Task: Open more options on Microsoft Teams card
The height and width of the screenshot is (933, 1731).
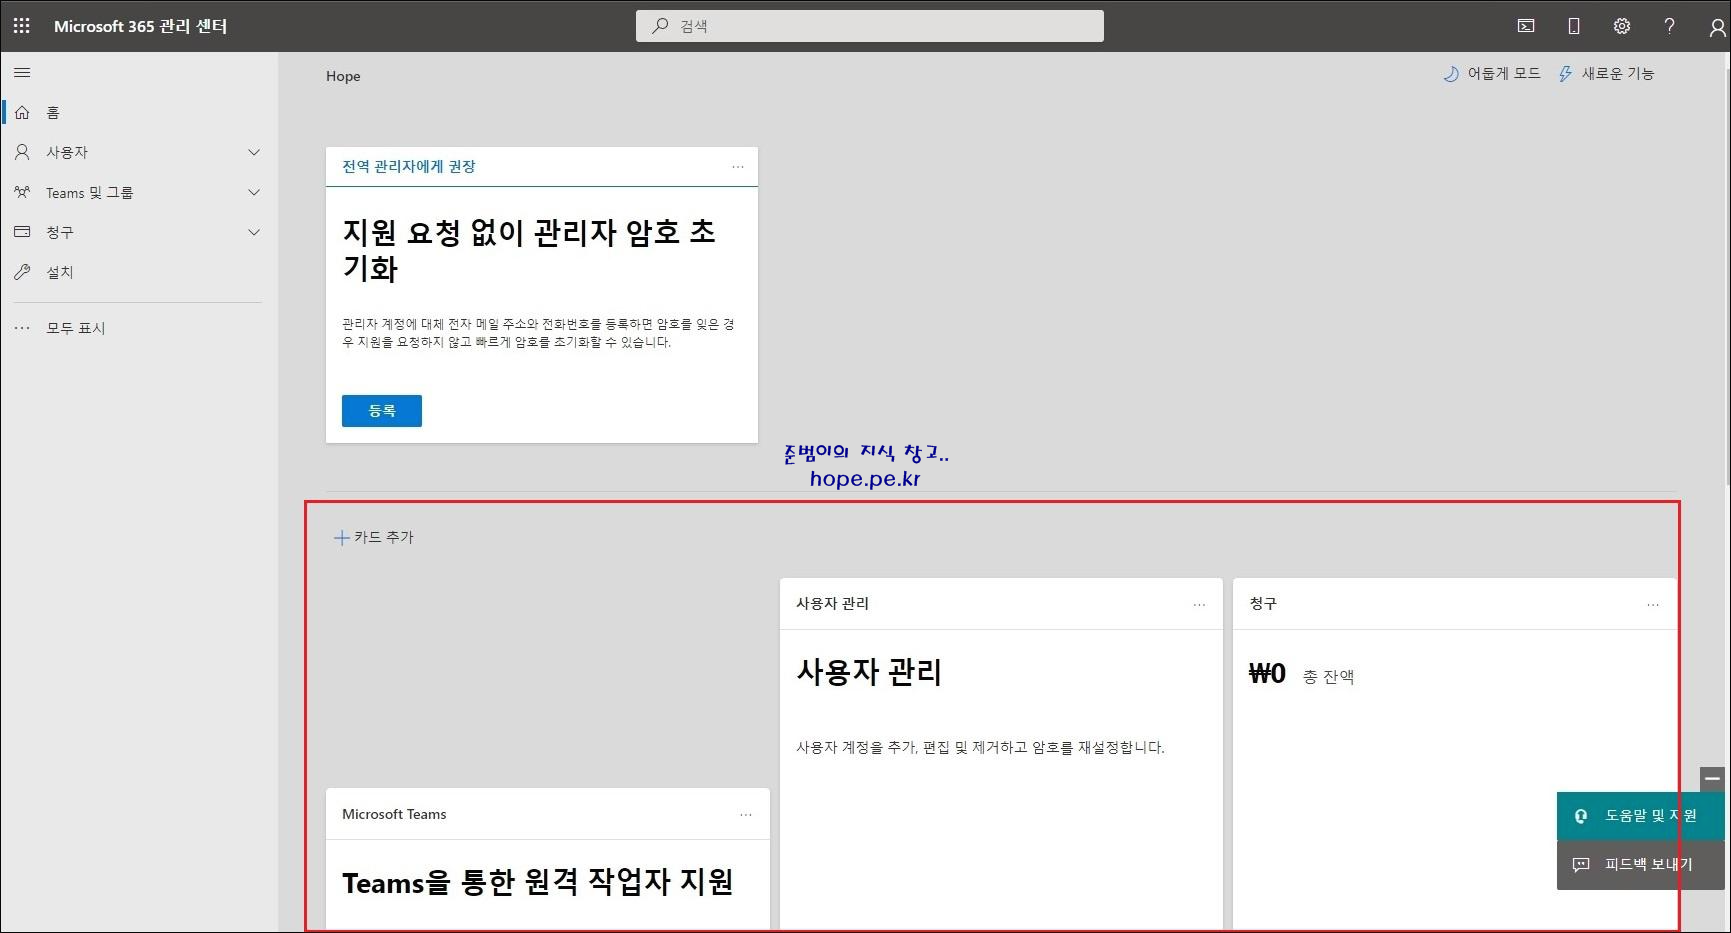Action: coord(746,815)
